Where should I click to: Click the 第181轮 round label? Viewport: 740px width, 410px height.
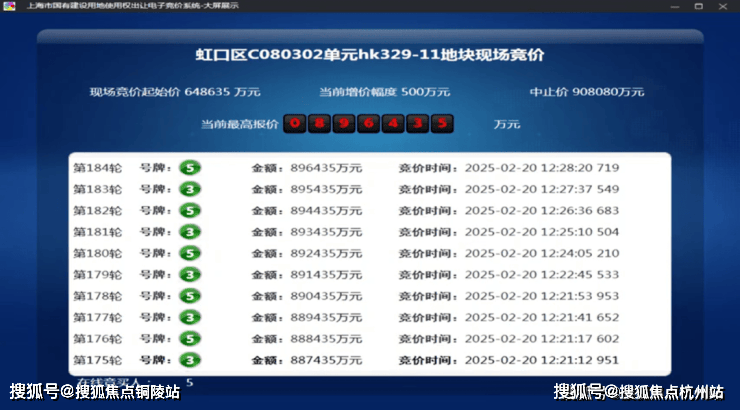click(x=97, y=232)
